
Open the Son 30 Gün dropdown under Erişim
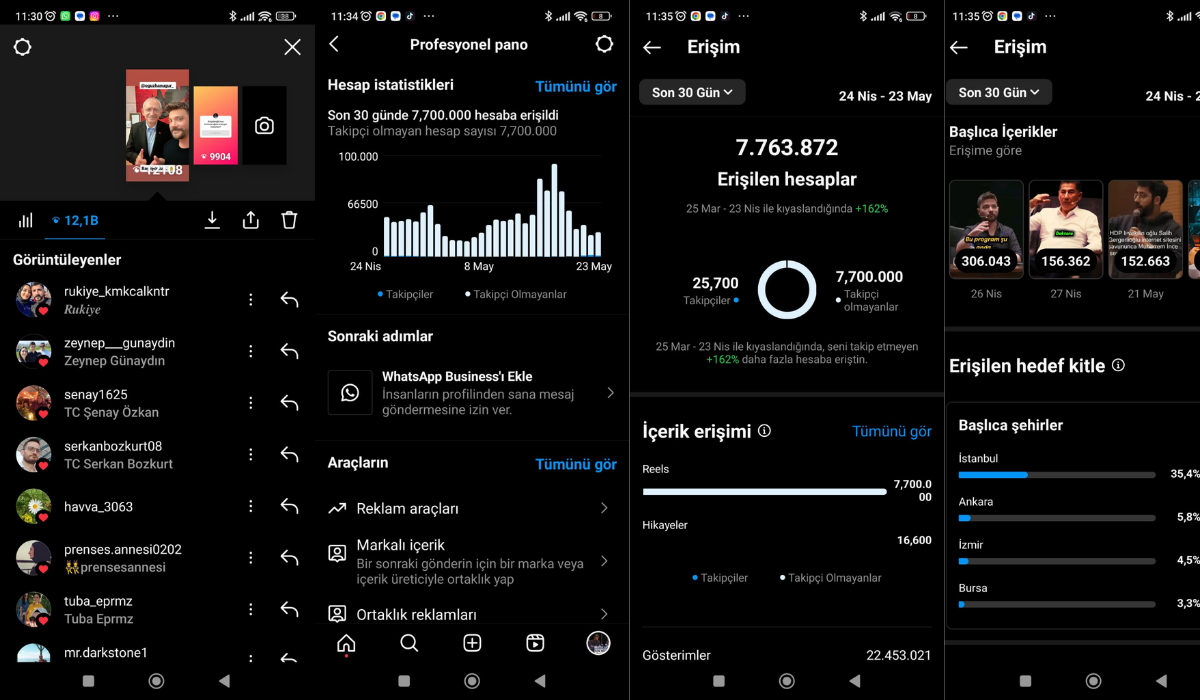pyautogui.click(x=692, y=92)
